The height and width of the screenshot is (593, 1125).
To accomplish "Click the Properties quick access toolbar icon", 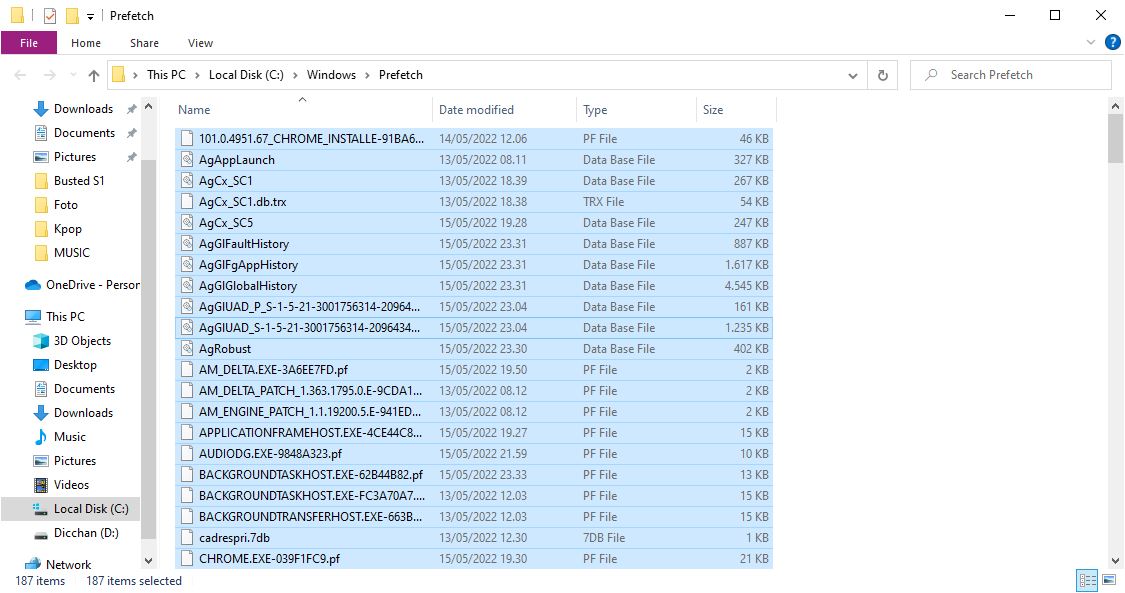I will (x=50, y=16).
